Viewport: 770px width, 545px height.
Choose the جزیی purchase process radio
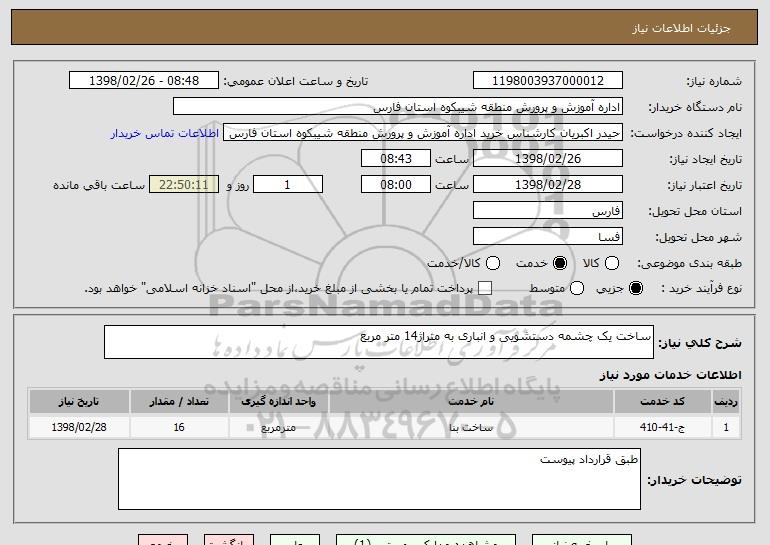(635, 288)
